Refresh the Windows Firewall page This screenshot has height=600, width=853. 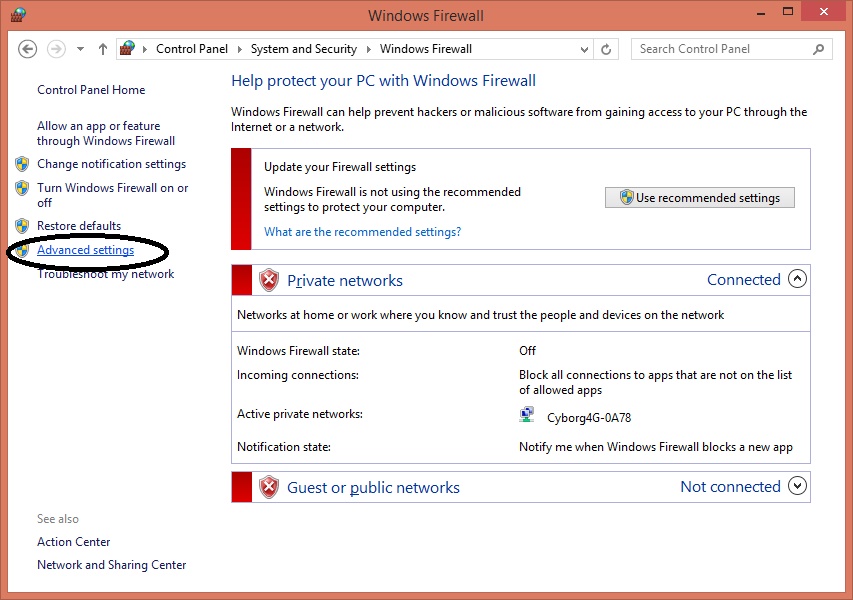pos(606,50)
